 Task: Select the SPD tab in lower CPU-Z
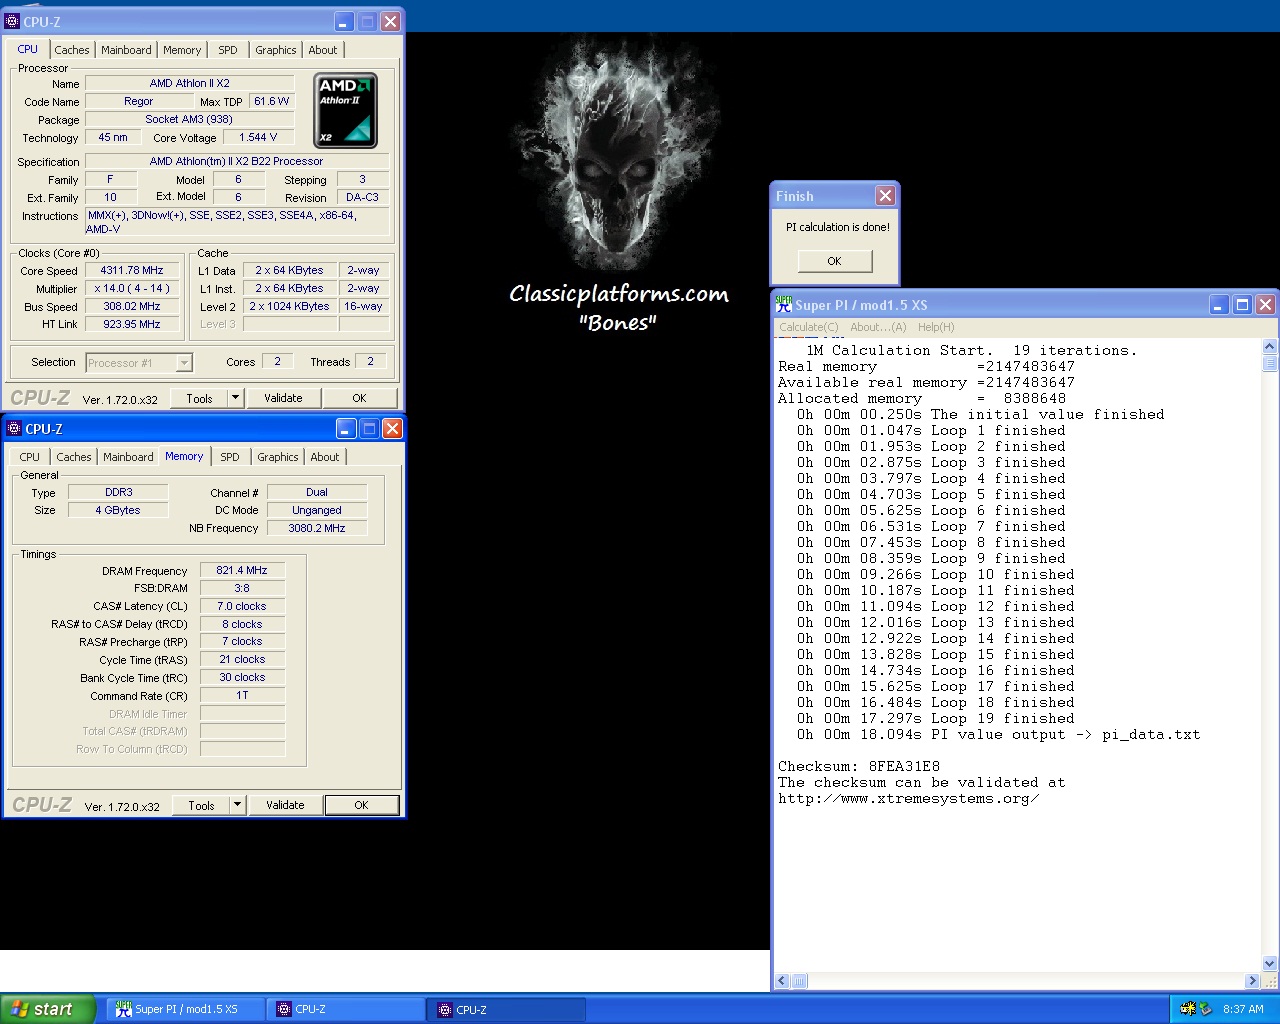[230, 457]
